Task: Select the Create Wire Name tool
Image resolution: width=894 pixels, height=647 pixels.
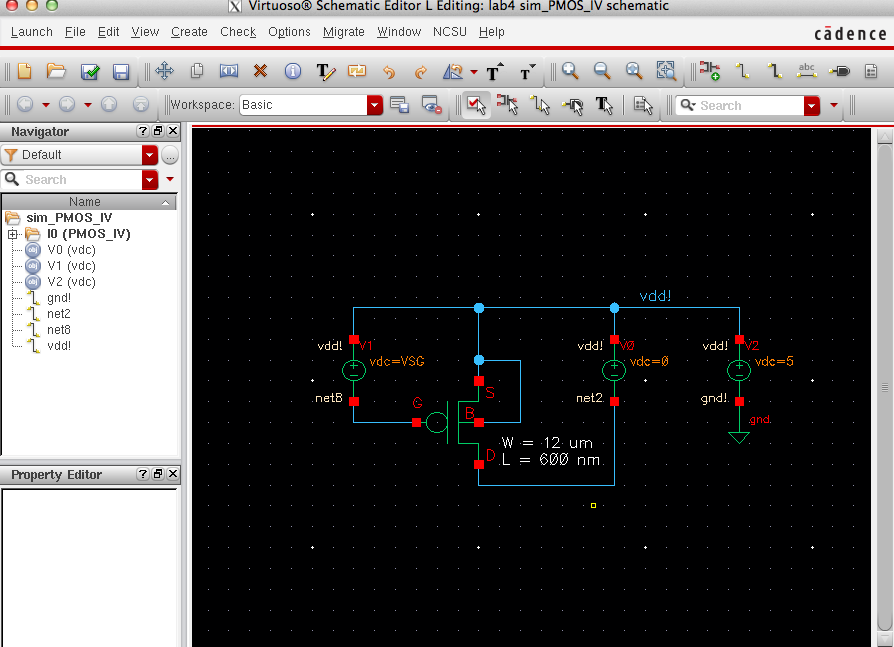Action: point(807,72)
